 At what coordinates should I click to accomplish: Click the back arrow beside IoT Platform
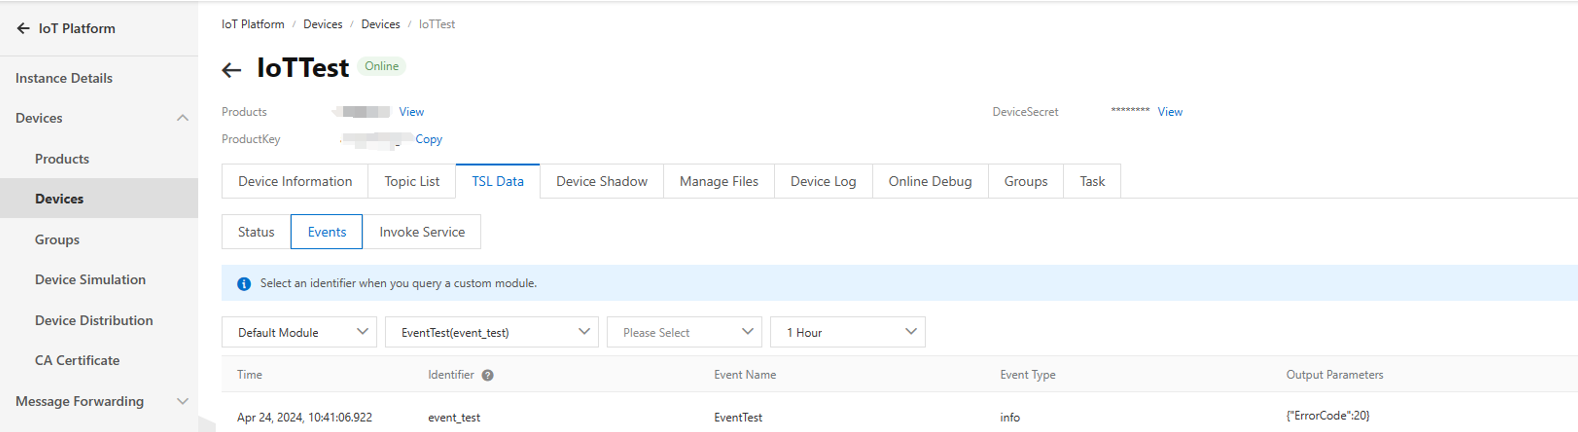coord(23,29)
